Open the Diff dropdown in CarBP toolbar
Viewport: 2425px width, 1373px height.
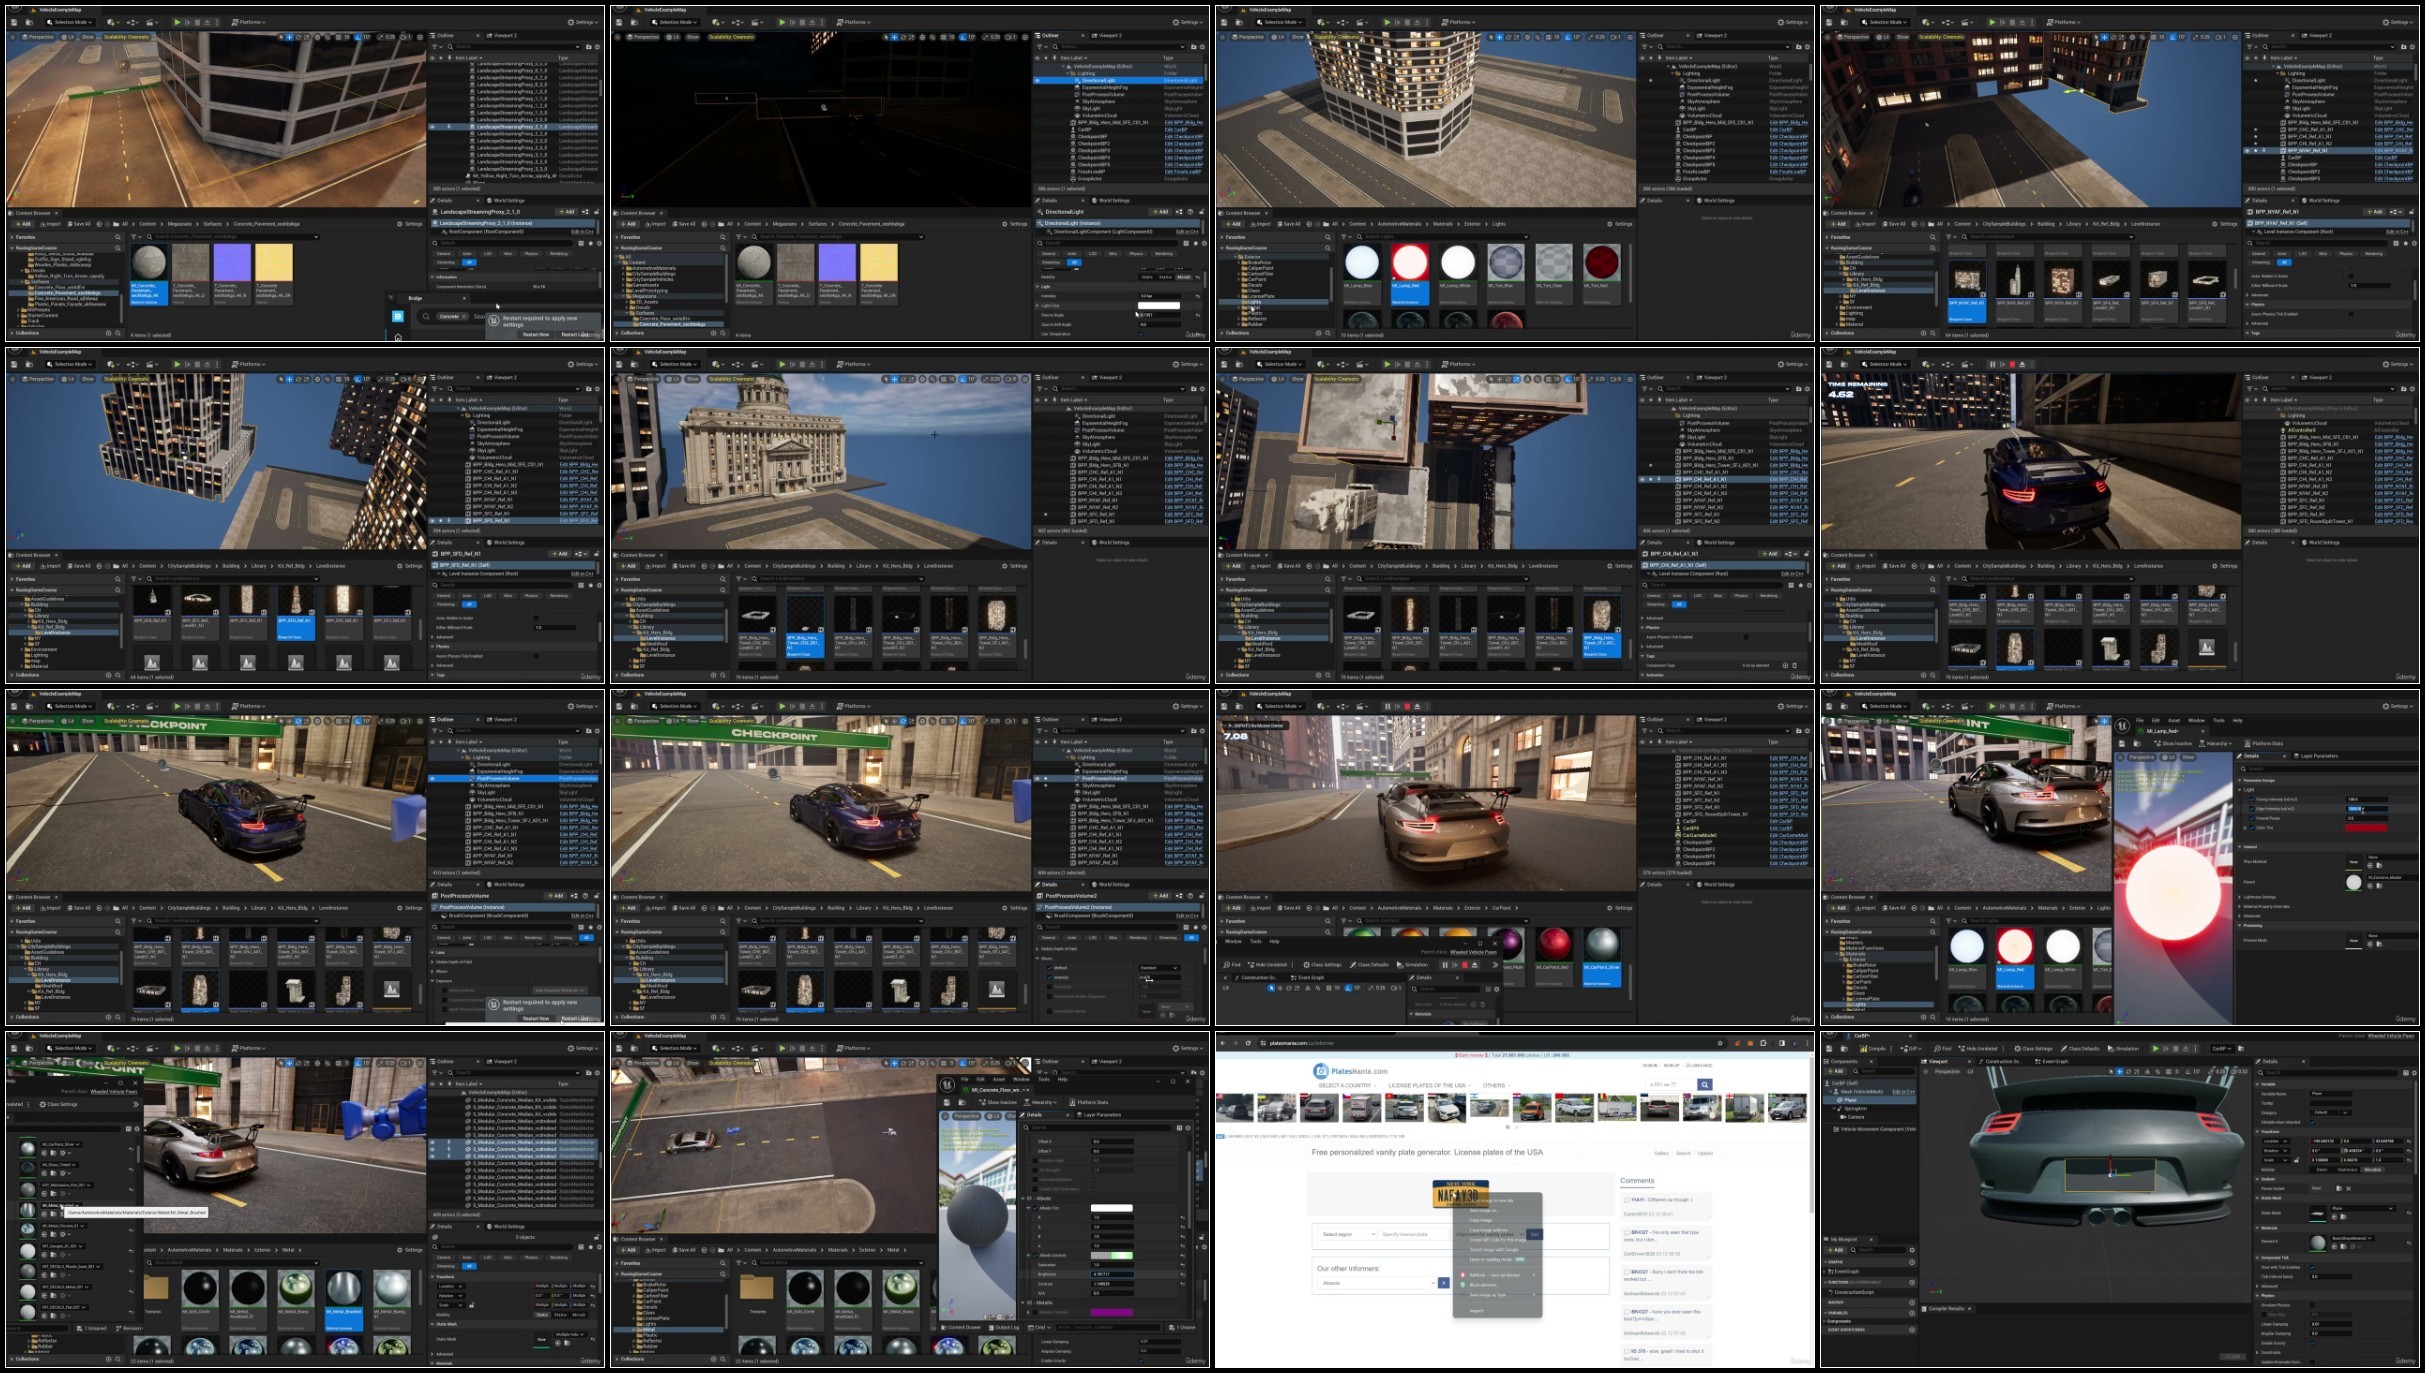click(x=1911, y=1049)
